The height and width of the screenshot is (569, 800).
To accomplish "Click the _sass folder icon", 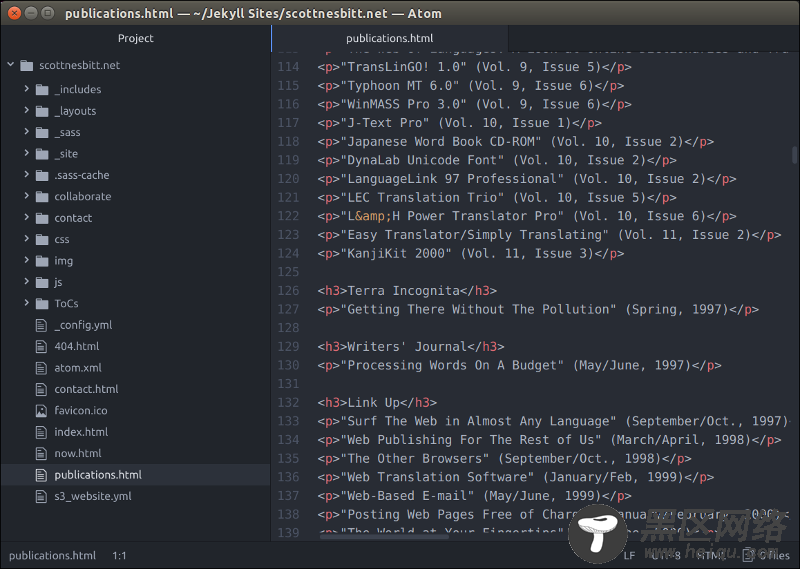I will tap(42, 133).
